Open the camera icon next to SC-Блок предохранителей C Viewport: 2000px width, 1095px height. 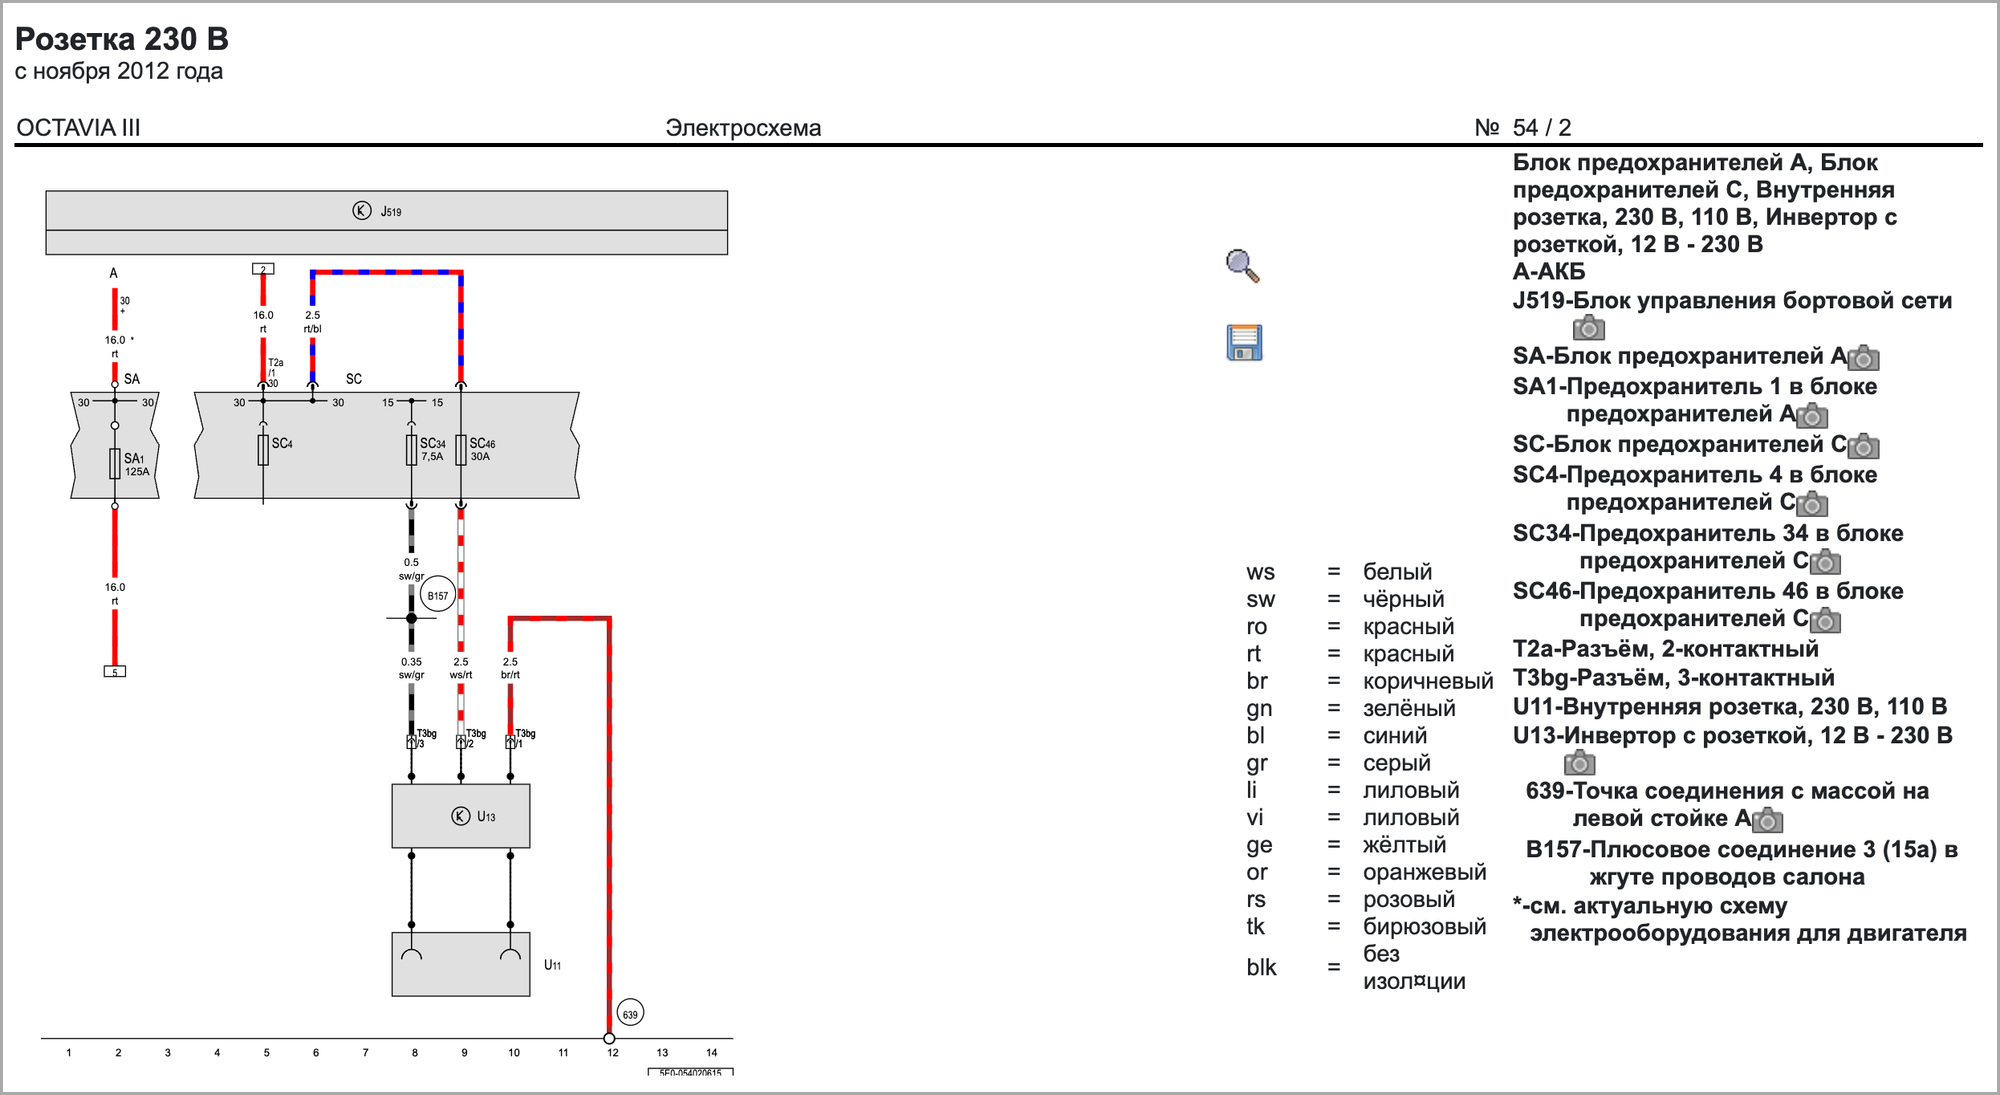pyautogui.click(x=1864, y=446)
